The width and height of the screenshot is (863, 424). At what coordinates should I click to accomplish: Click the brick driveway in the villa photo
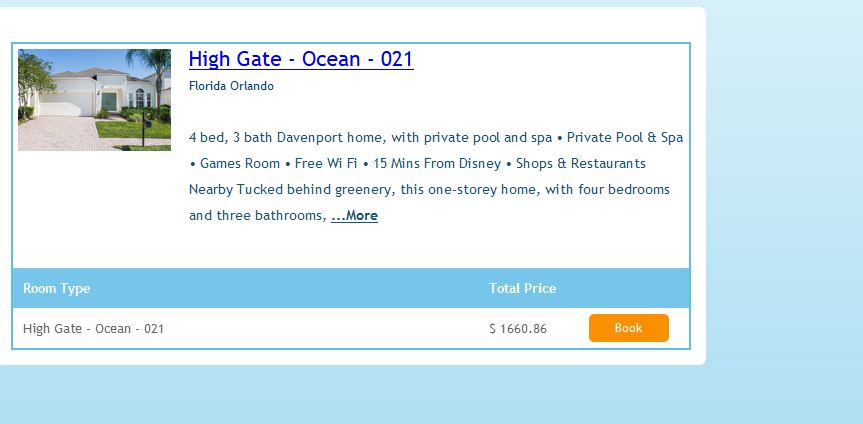60,133
